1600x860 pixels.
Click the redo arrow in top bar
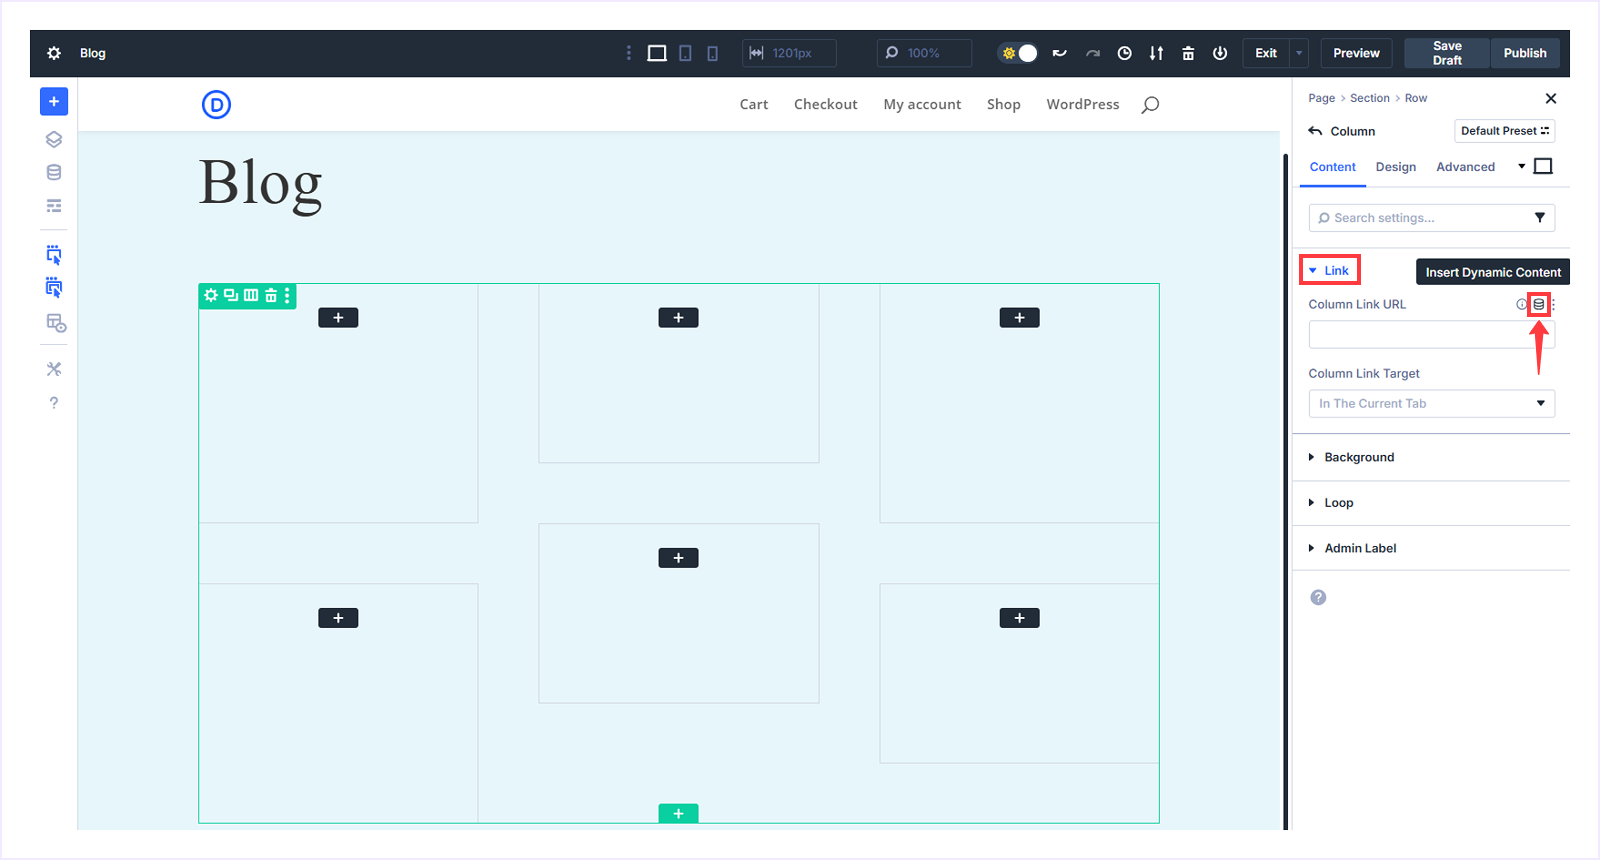click(1093, 53)
